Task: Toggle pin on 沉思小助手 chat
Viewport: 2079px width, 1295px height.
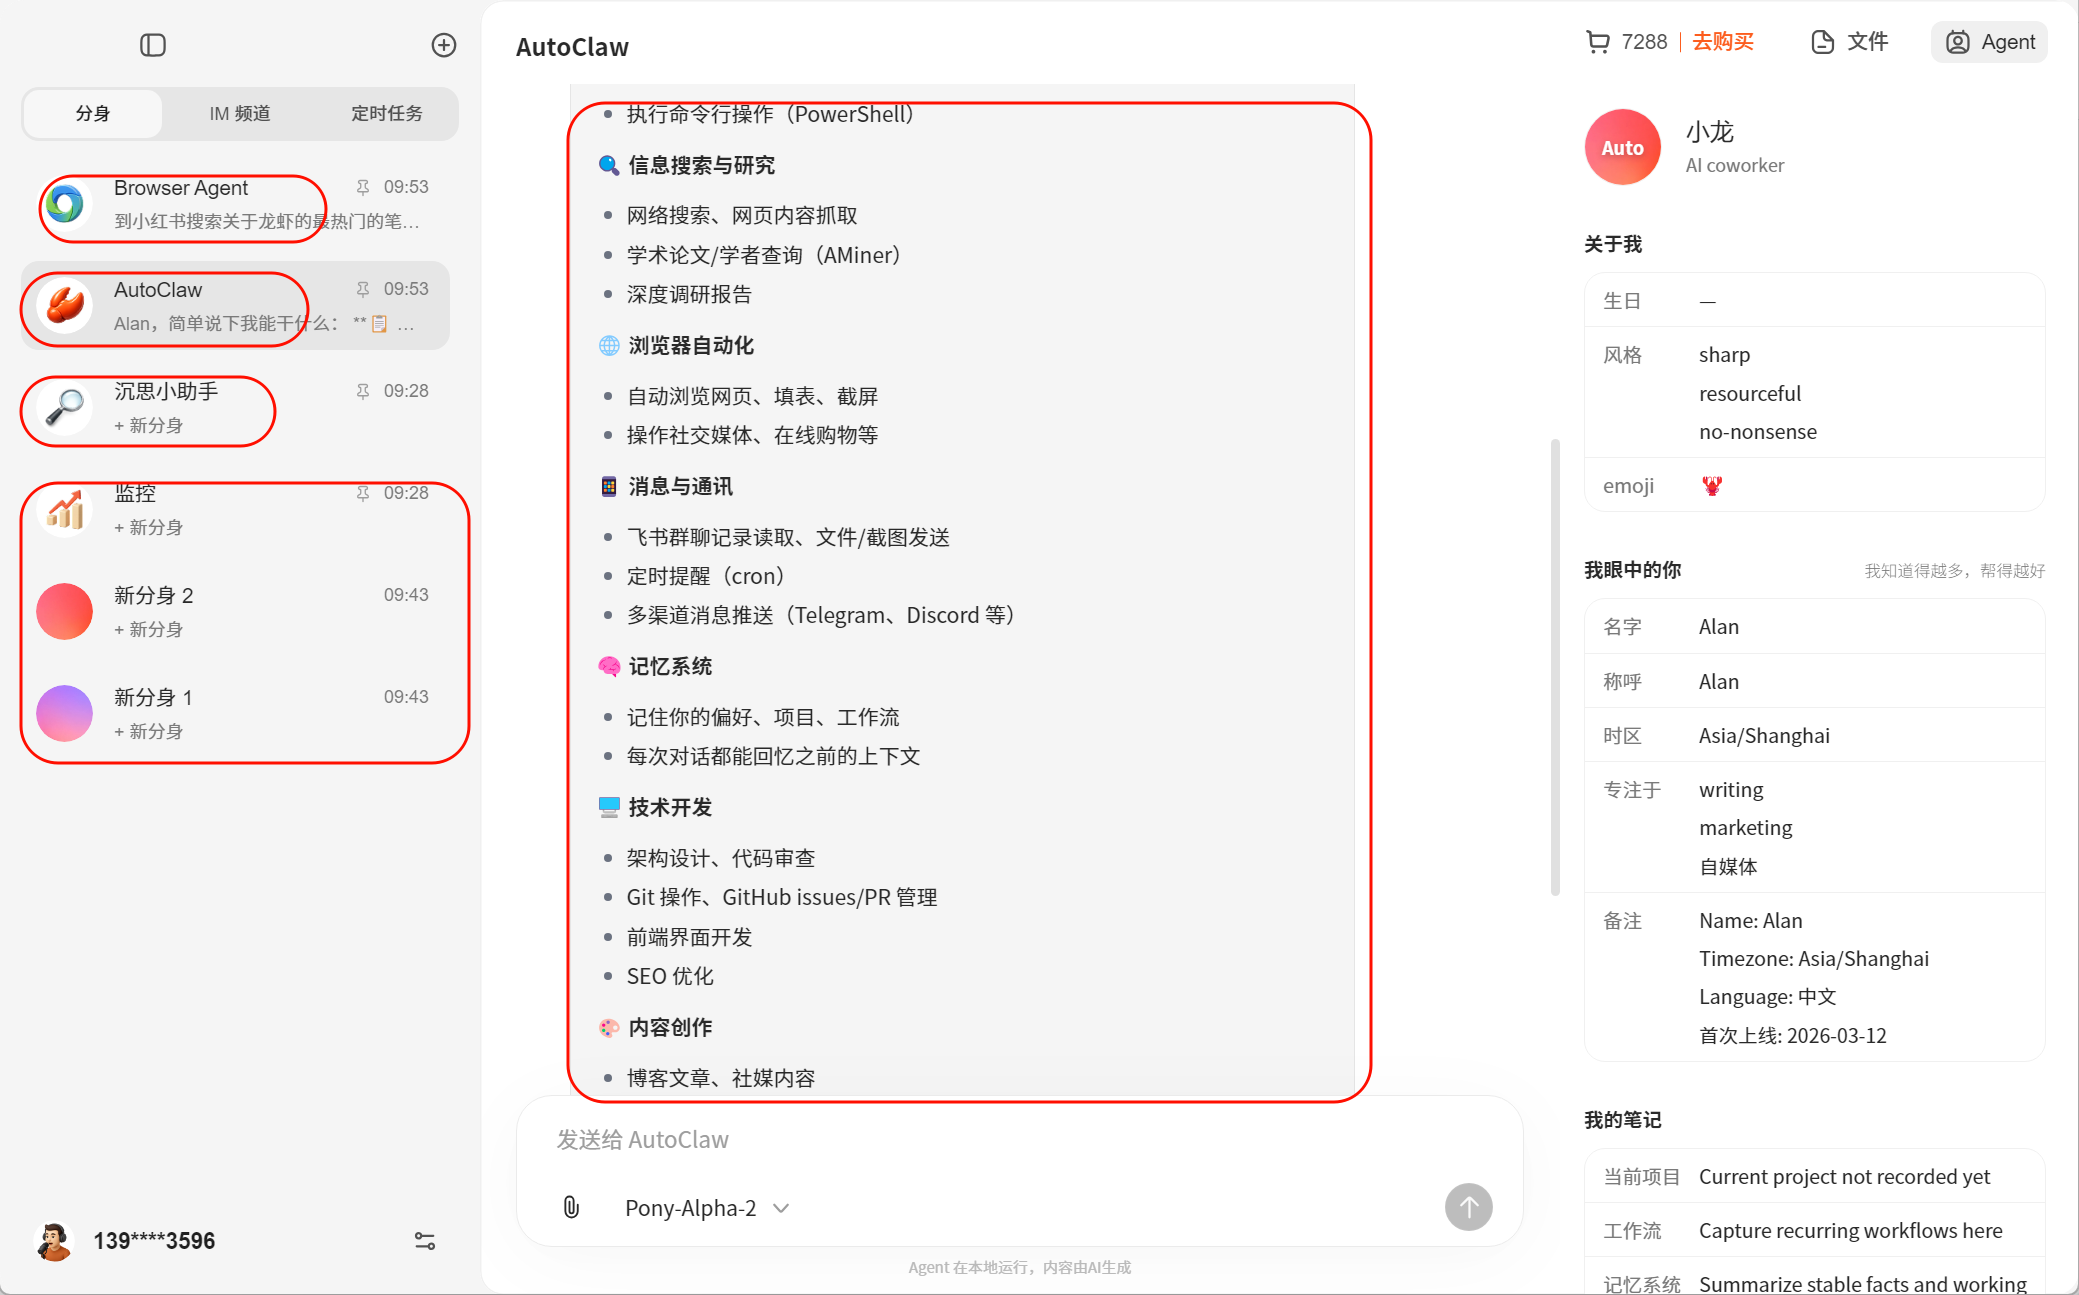Action: [x=363, y=391]
